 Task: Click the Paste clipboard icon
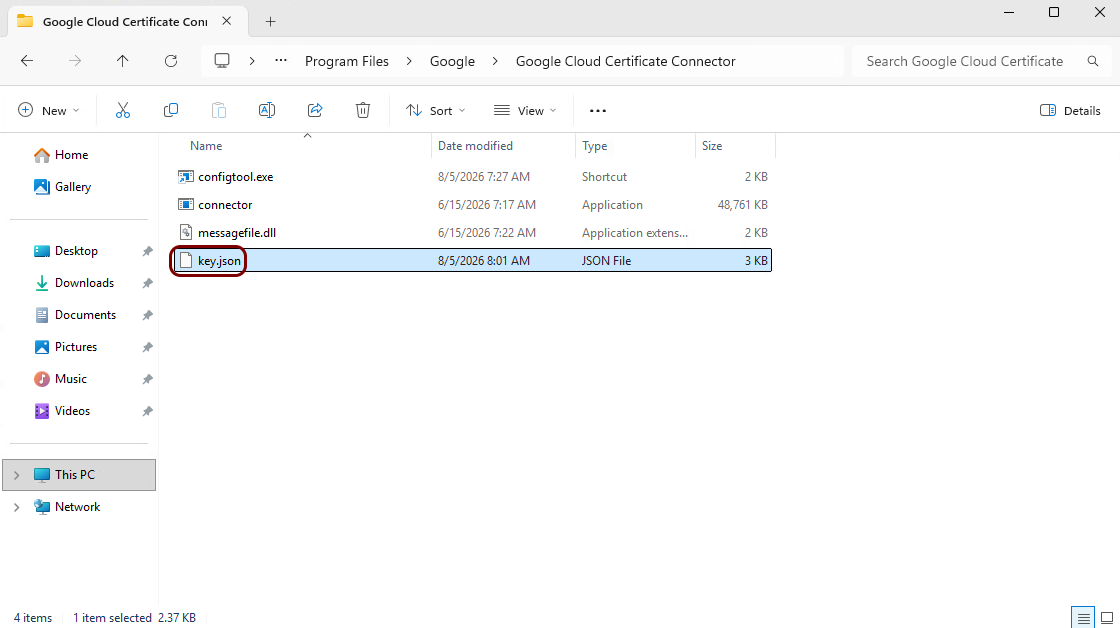click(219, 110)
